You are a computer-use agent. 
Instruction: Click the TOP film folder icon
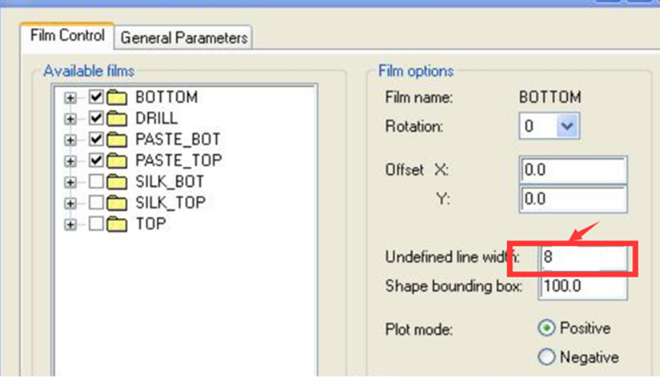[x=117, y=224]
